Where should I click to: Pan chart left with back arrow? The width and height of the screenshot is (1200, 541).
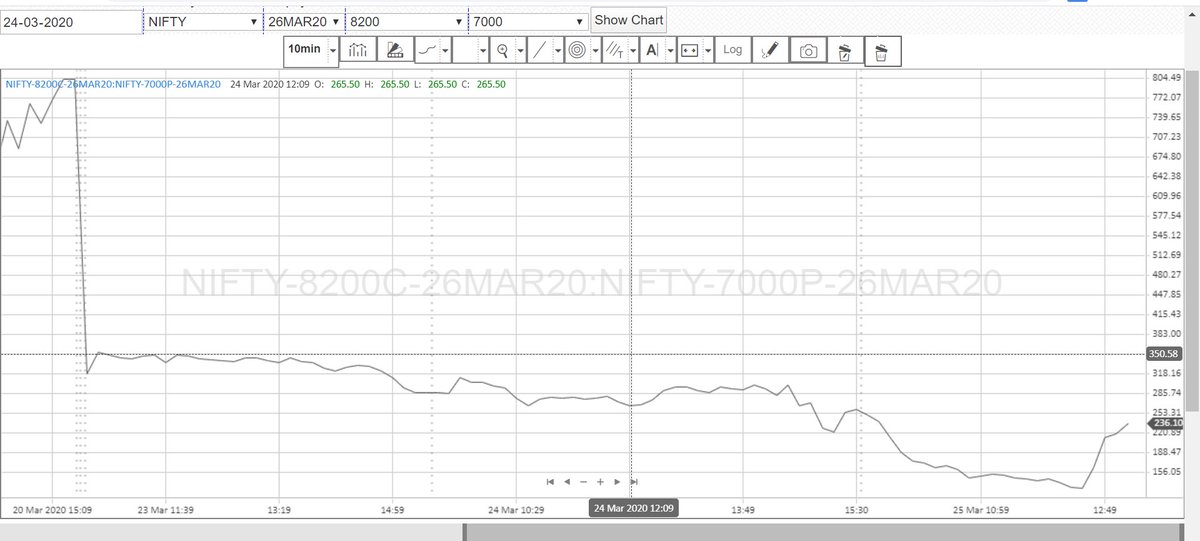pyautogui.click(x=567, y=481)
